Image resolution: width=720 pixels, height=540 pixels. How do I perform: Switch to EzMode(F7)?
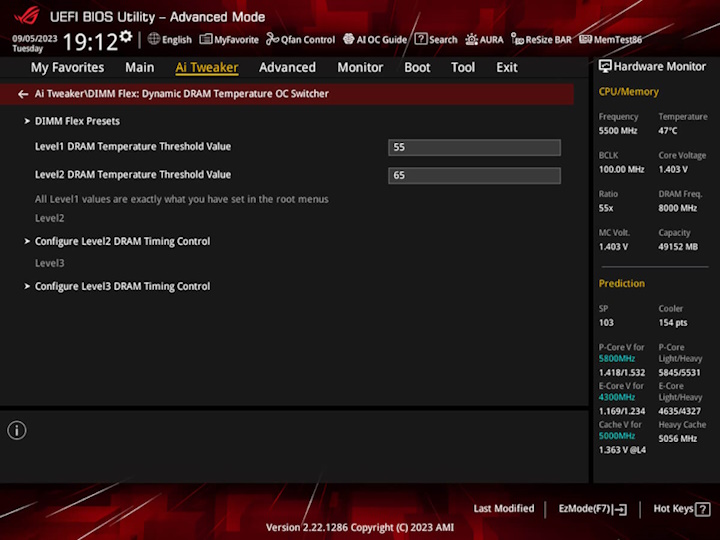[592, 509]
